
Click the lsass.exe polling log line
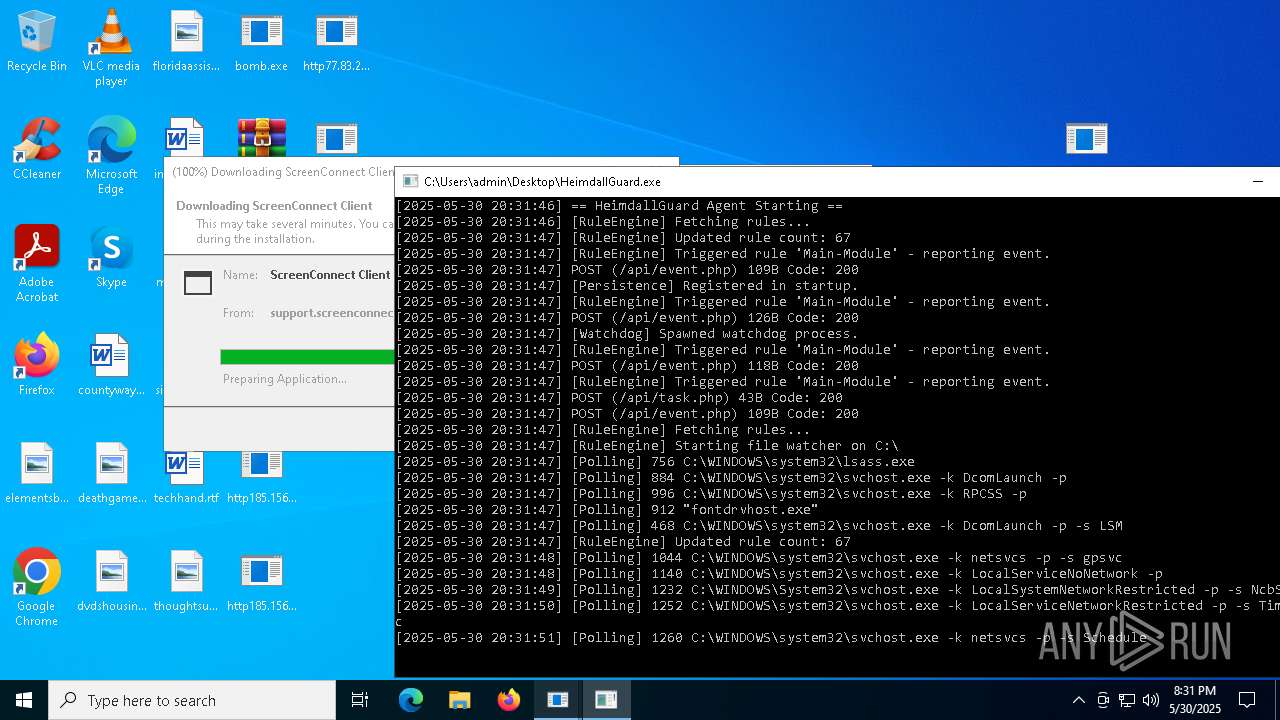tap(656, 462)
